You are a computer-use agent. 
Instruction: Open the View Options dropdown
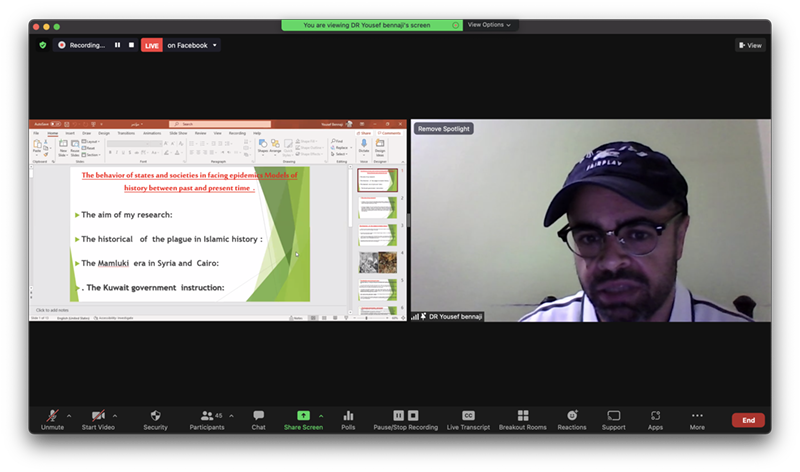tap(489, 25)
